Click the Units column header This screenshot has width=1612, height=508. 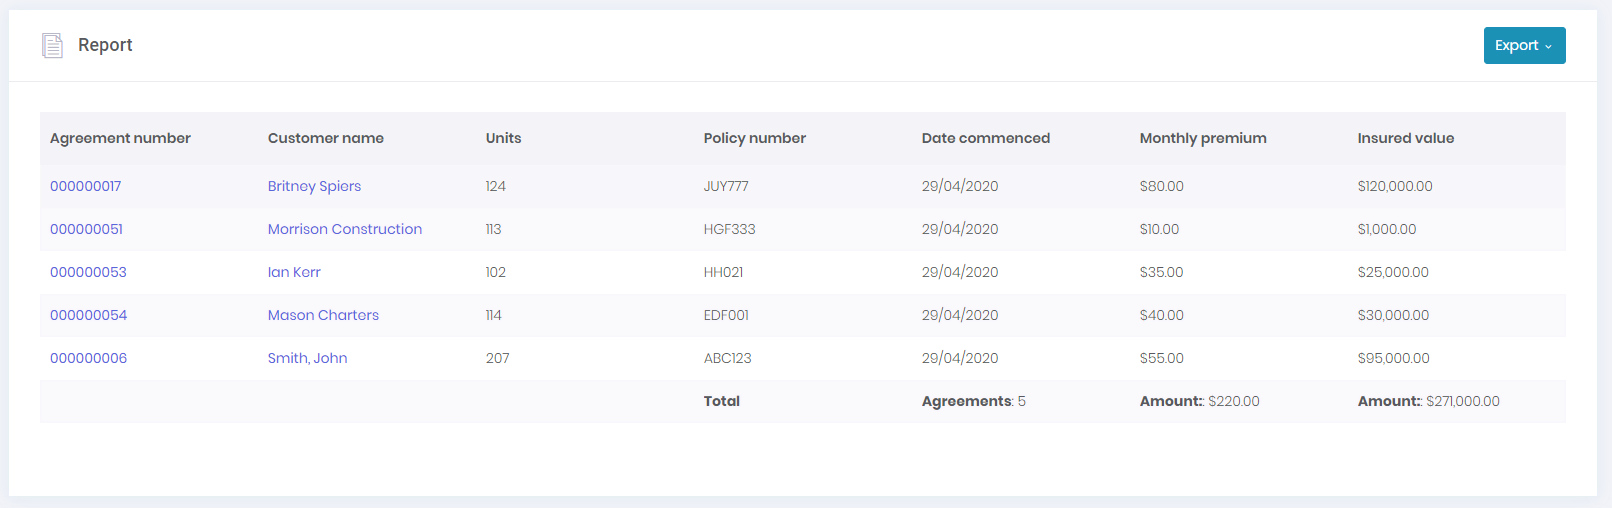pos(503,138)
